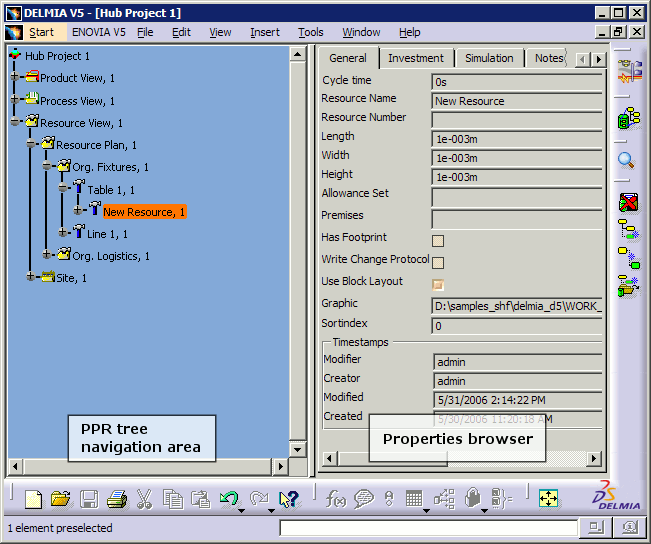Viewport: 651px width, 544px height.
Task: Click the Open folder icon
Action: click(61, 499)
